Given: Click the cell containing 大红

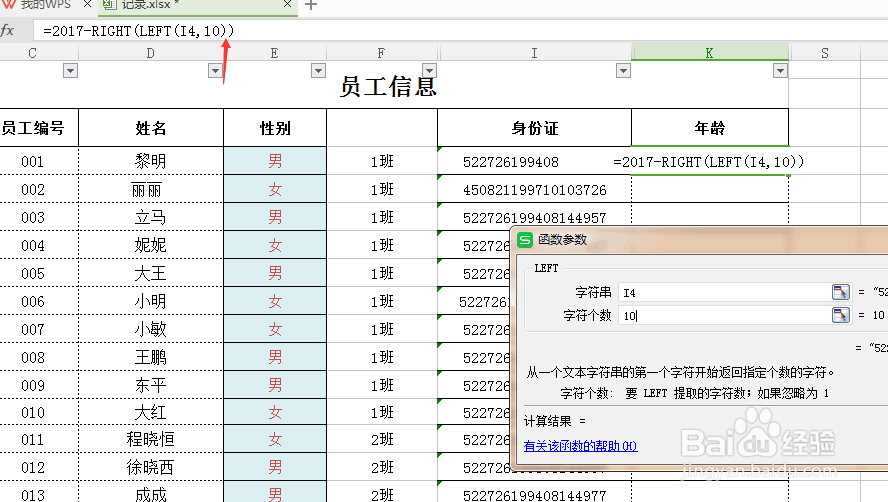Looking at the screenshot, I should pos(151,412).
